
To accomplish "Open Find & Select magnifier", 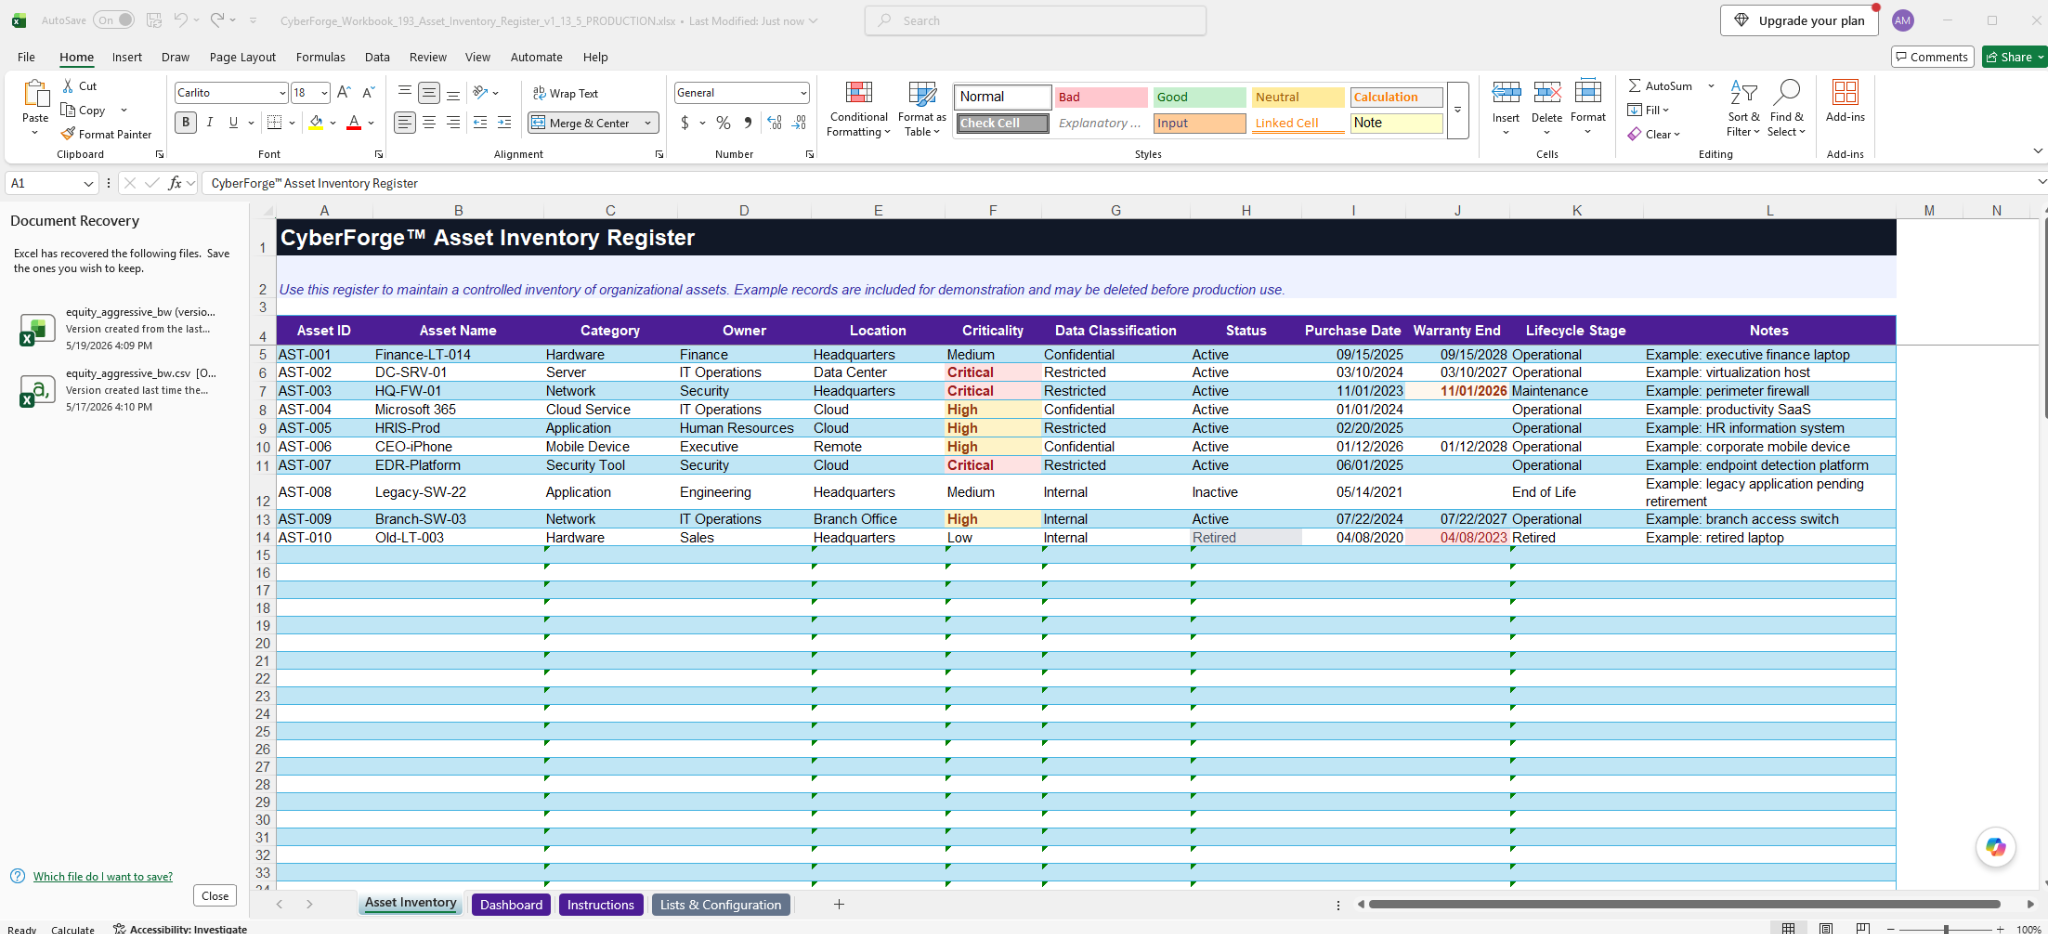I will point(1786,108).
